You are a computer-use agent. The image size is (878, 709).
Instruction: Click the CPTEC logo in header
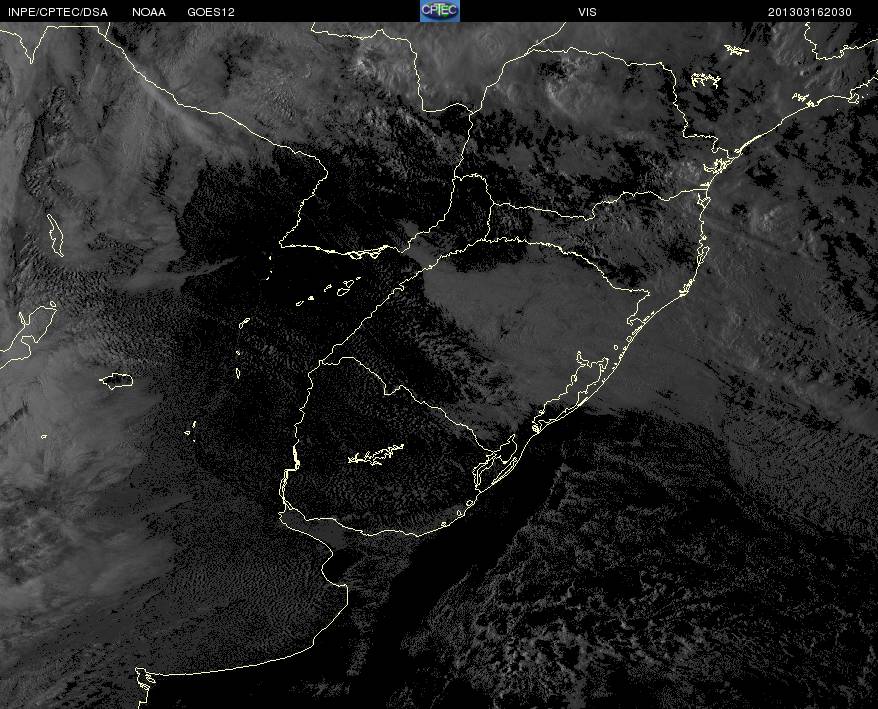pyautogui.click(x=440, y=11)
